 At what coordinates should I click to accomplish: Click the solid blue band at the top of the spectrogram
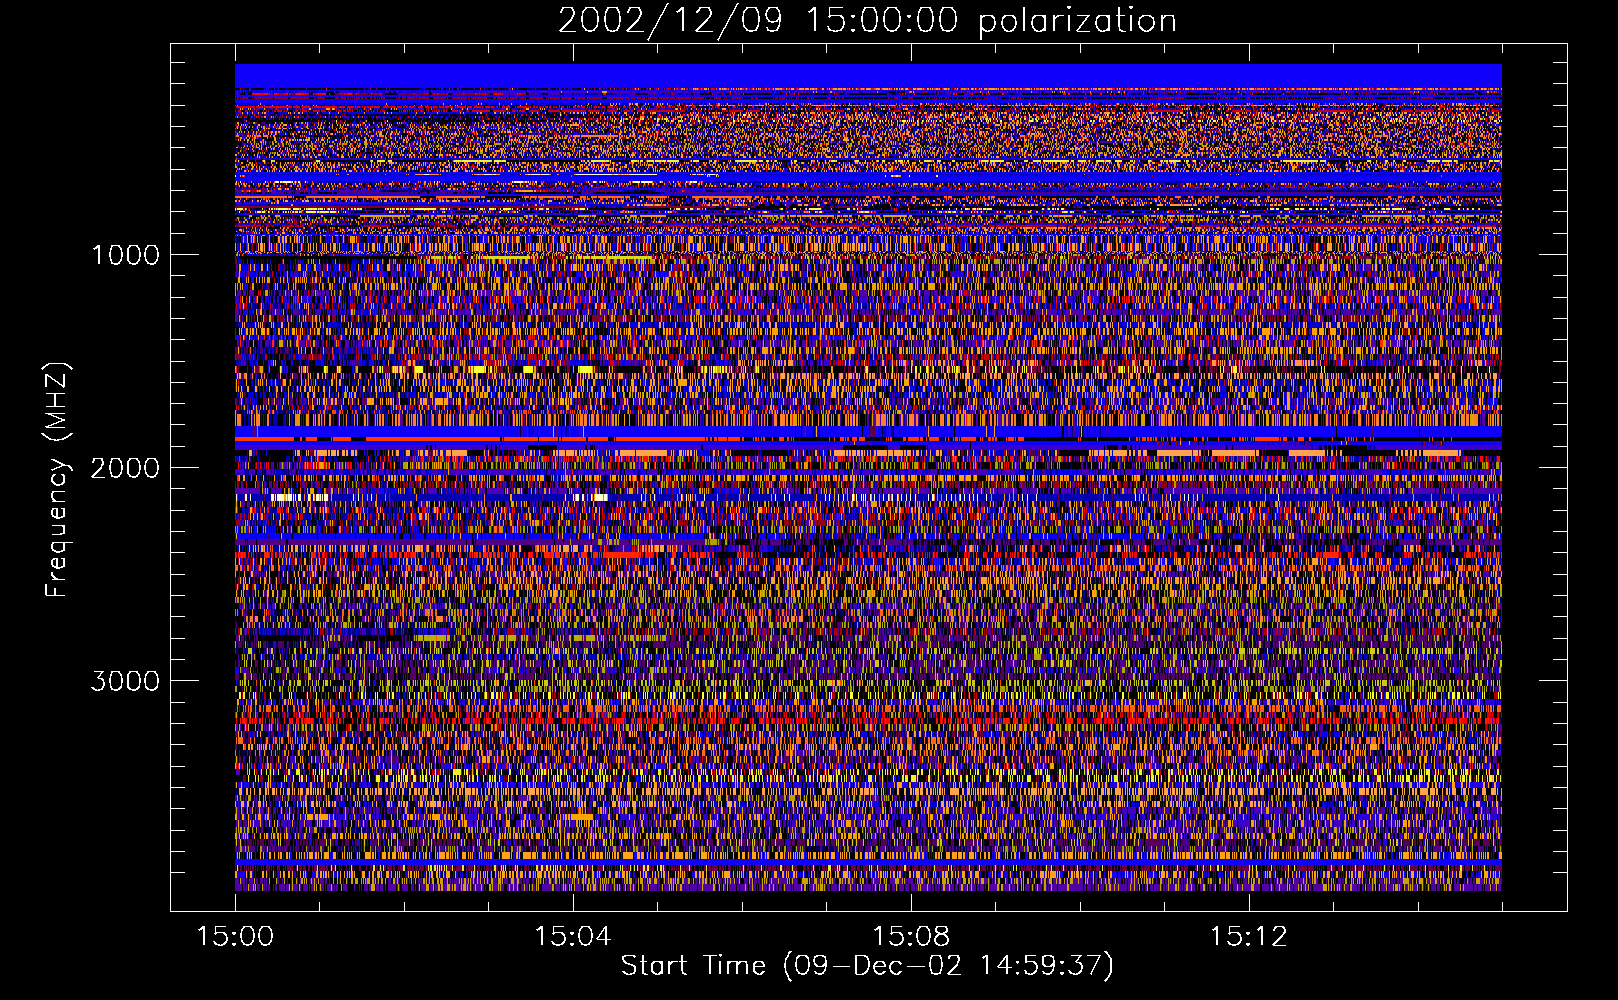(x=868, y=76)
